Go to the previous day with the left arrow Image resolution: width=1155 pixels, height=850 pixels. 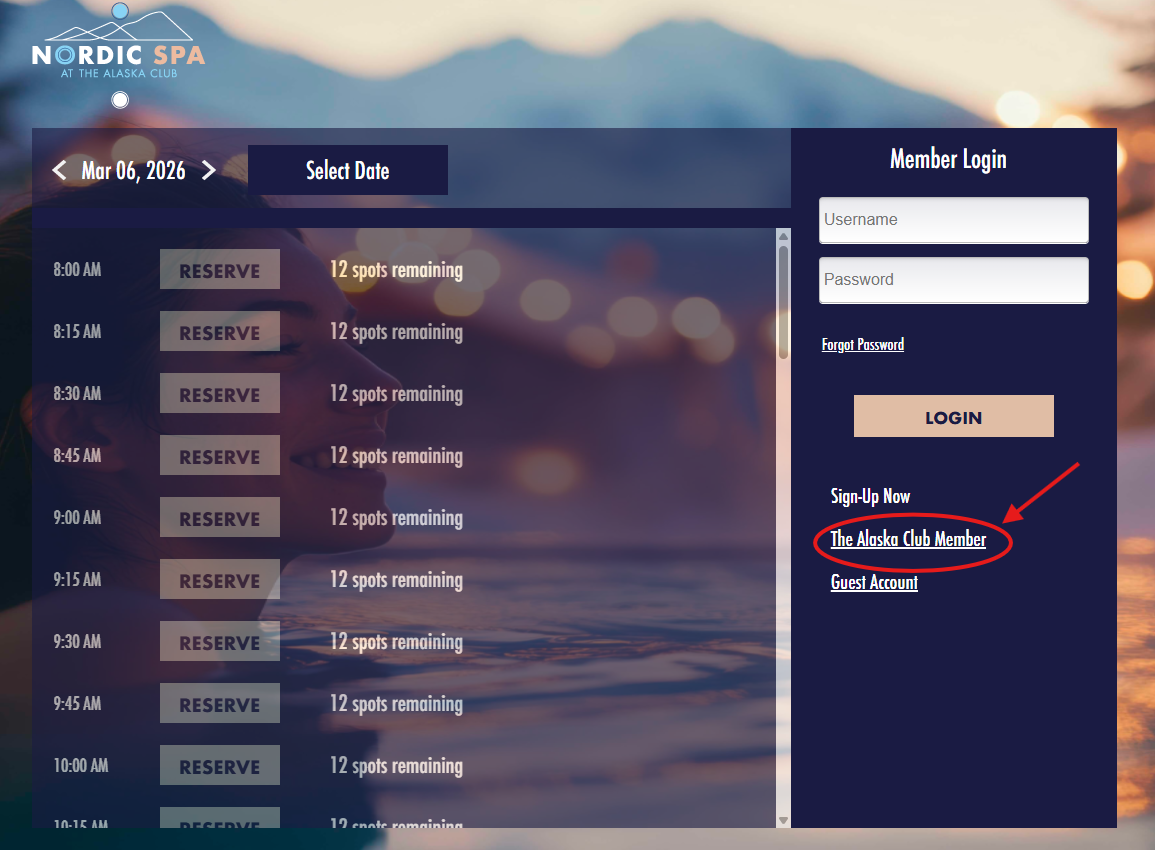59,170
